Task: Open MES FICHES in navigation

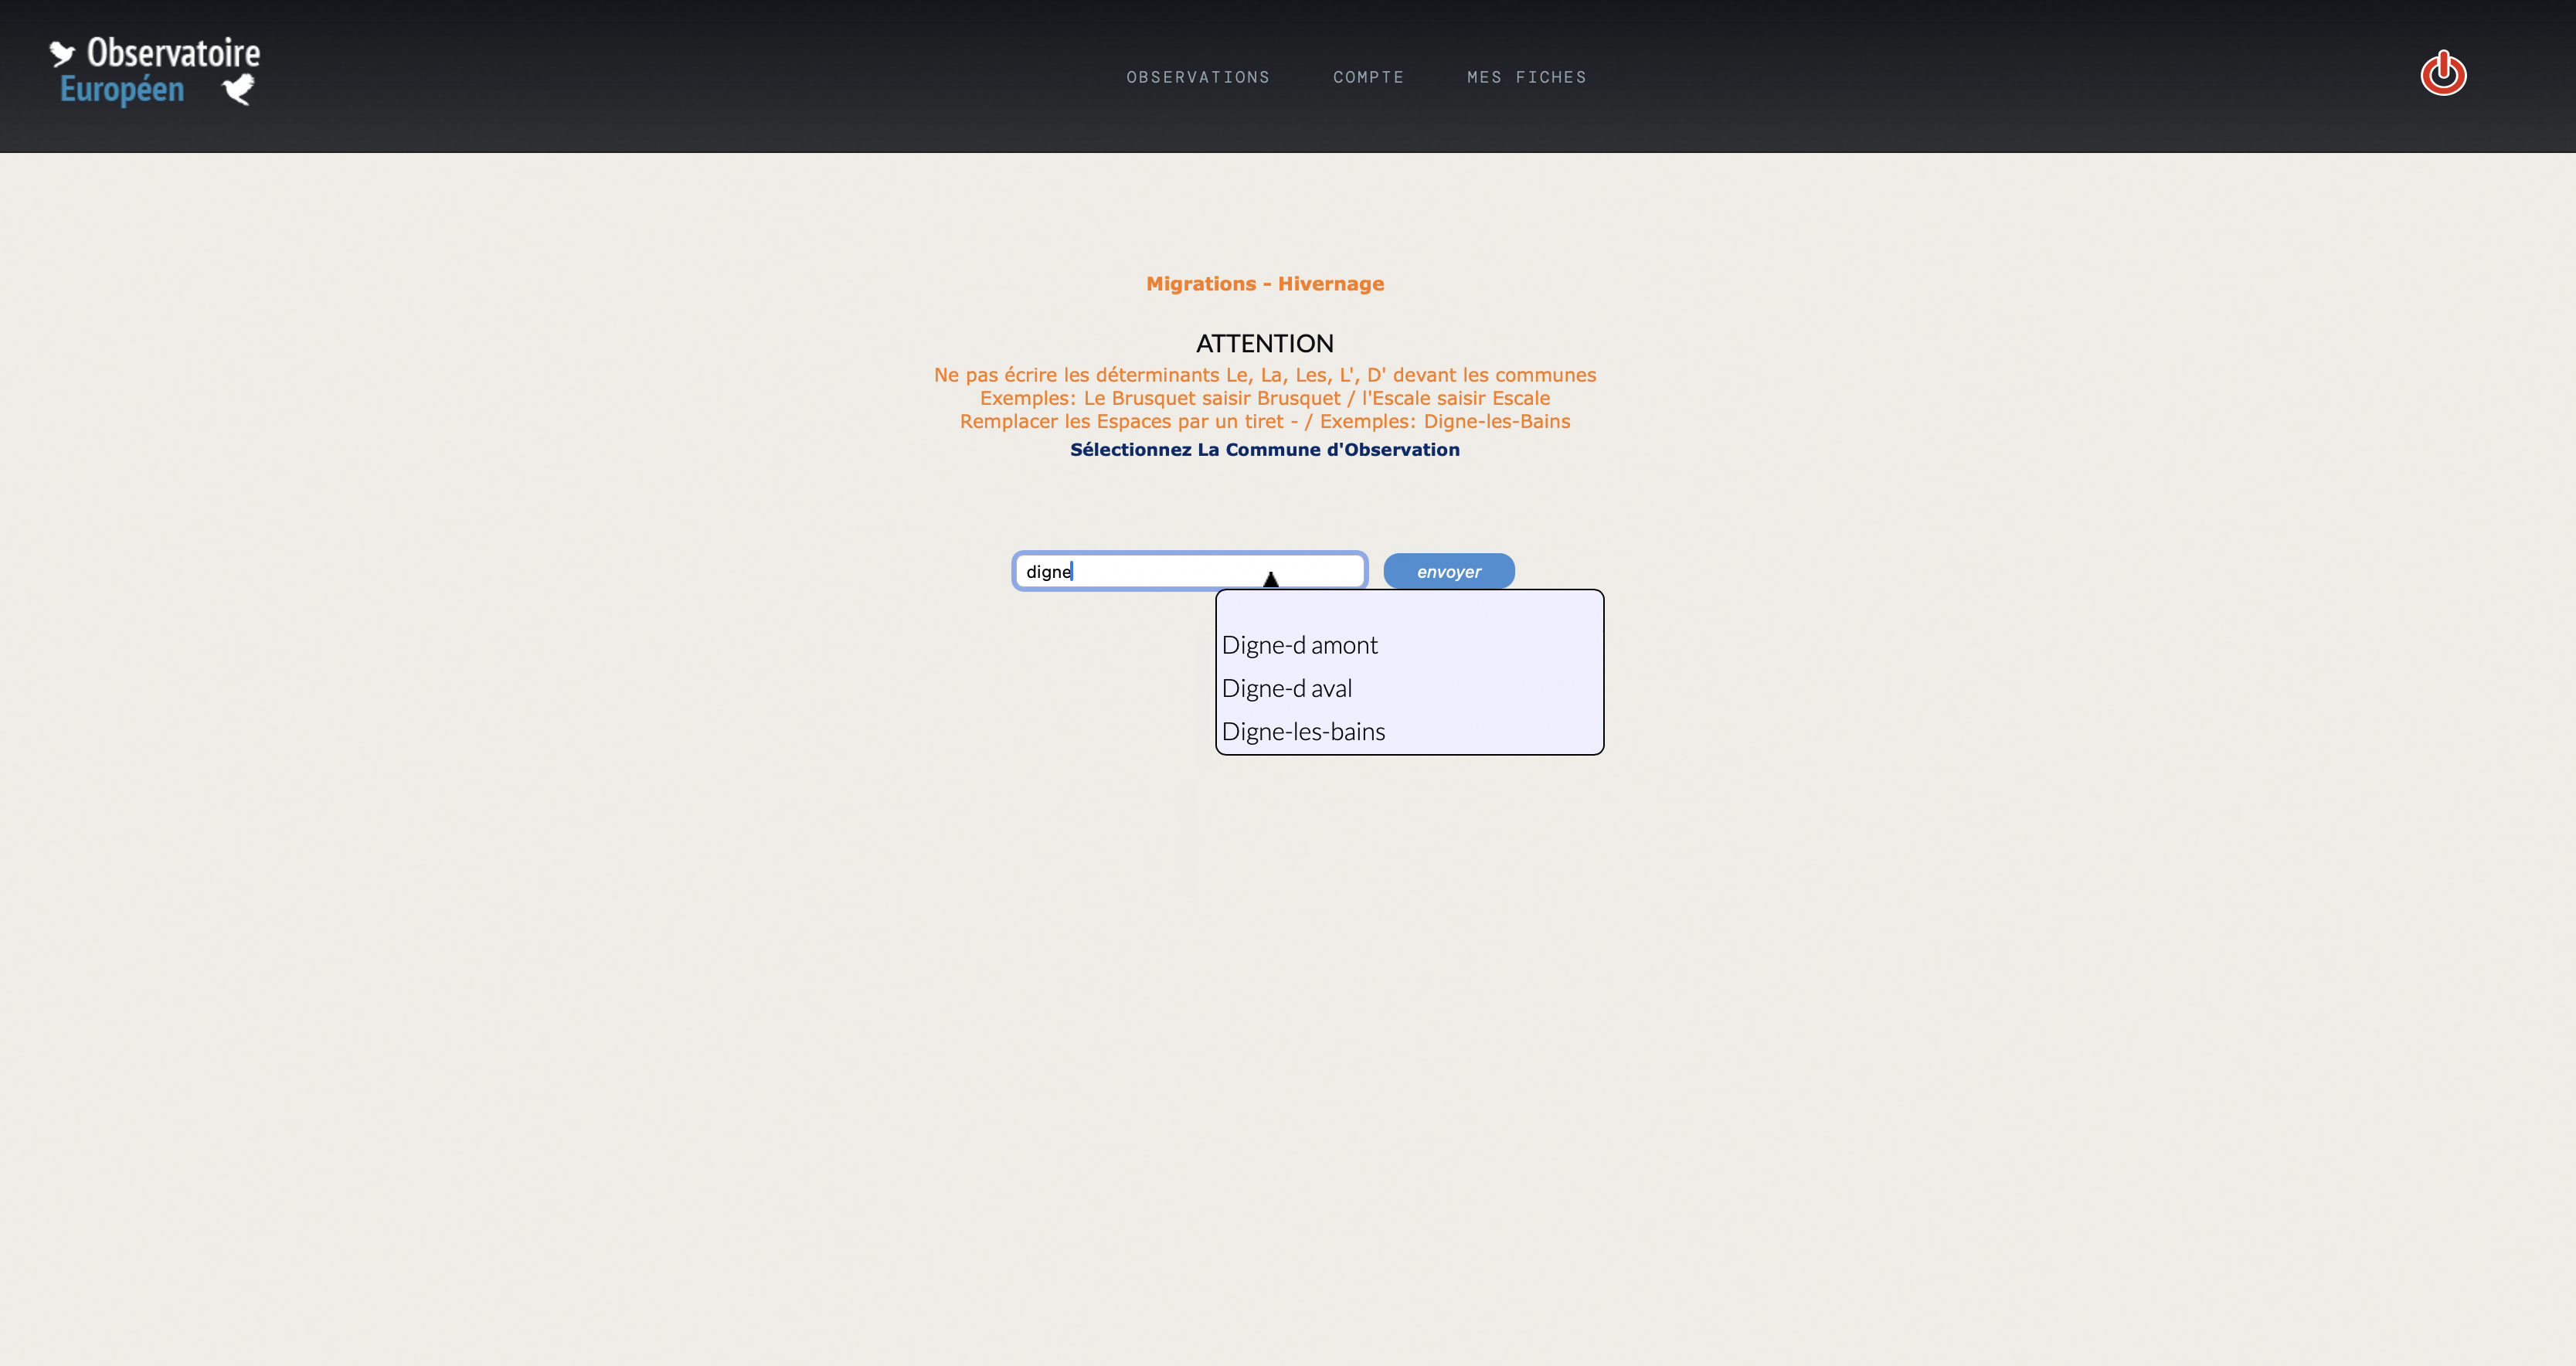Action: (1526, 77)
